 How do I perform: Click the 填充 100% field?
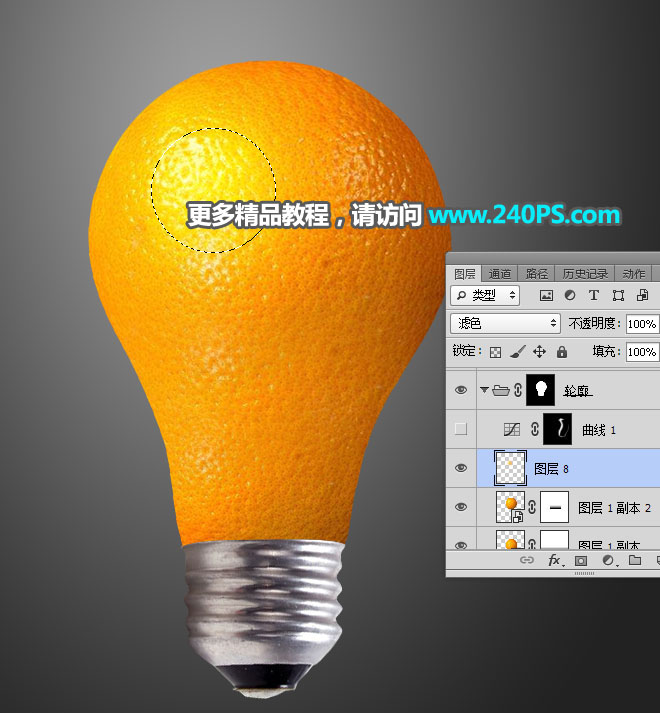(x=642, y=352)
